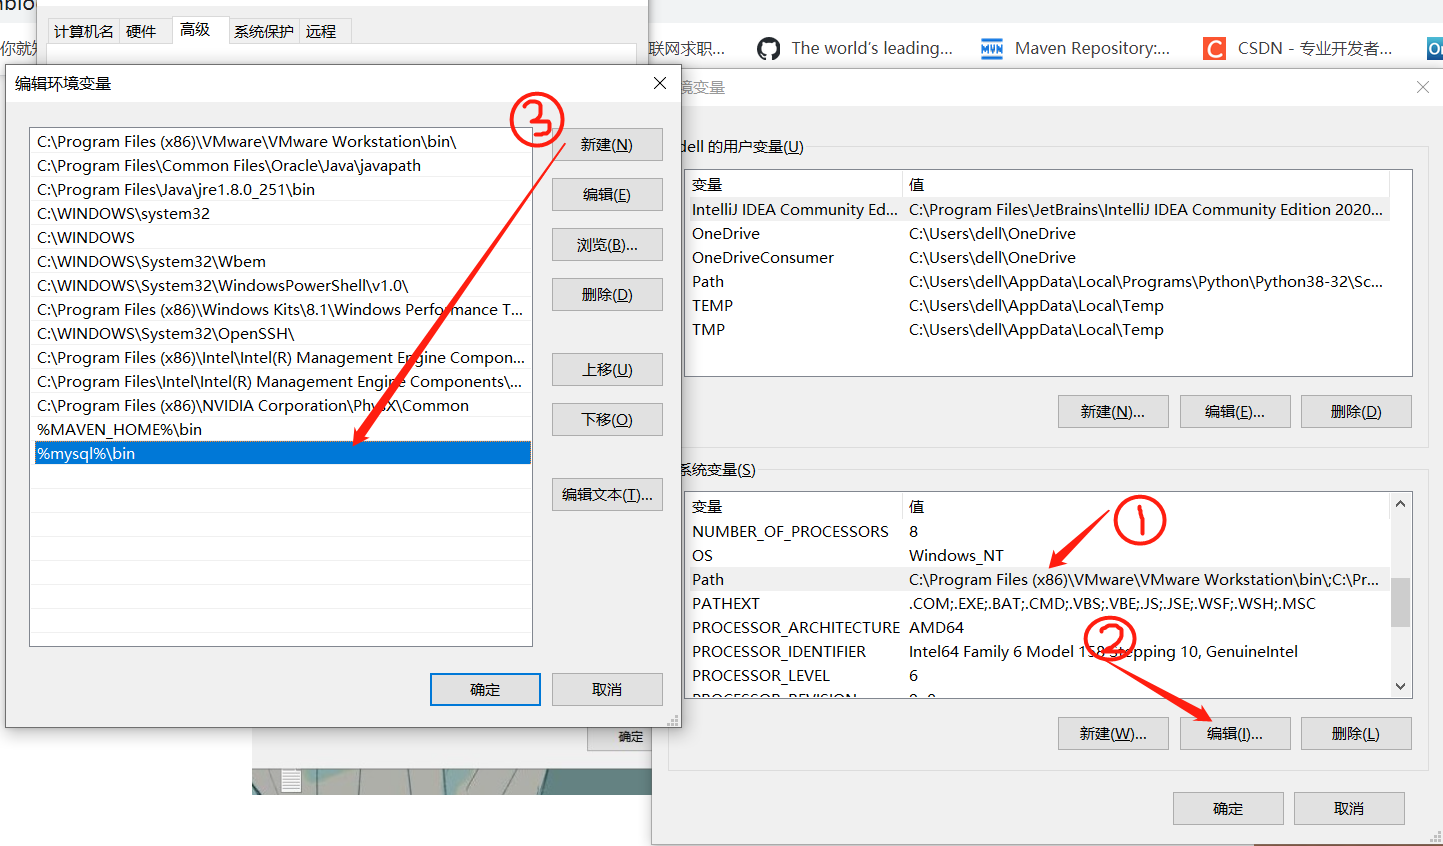The width and height of the screenshot is (1443, 846).
Task: Select the NVIDIA Corporation\PhysX\Common entry
Action: coord(282,406)
